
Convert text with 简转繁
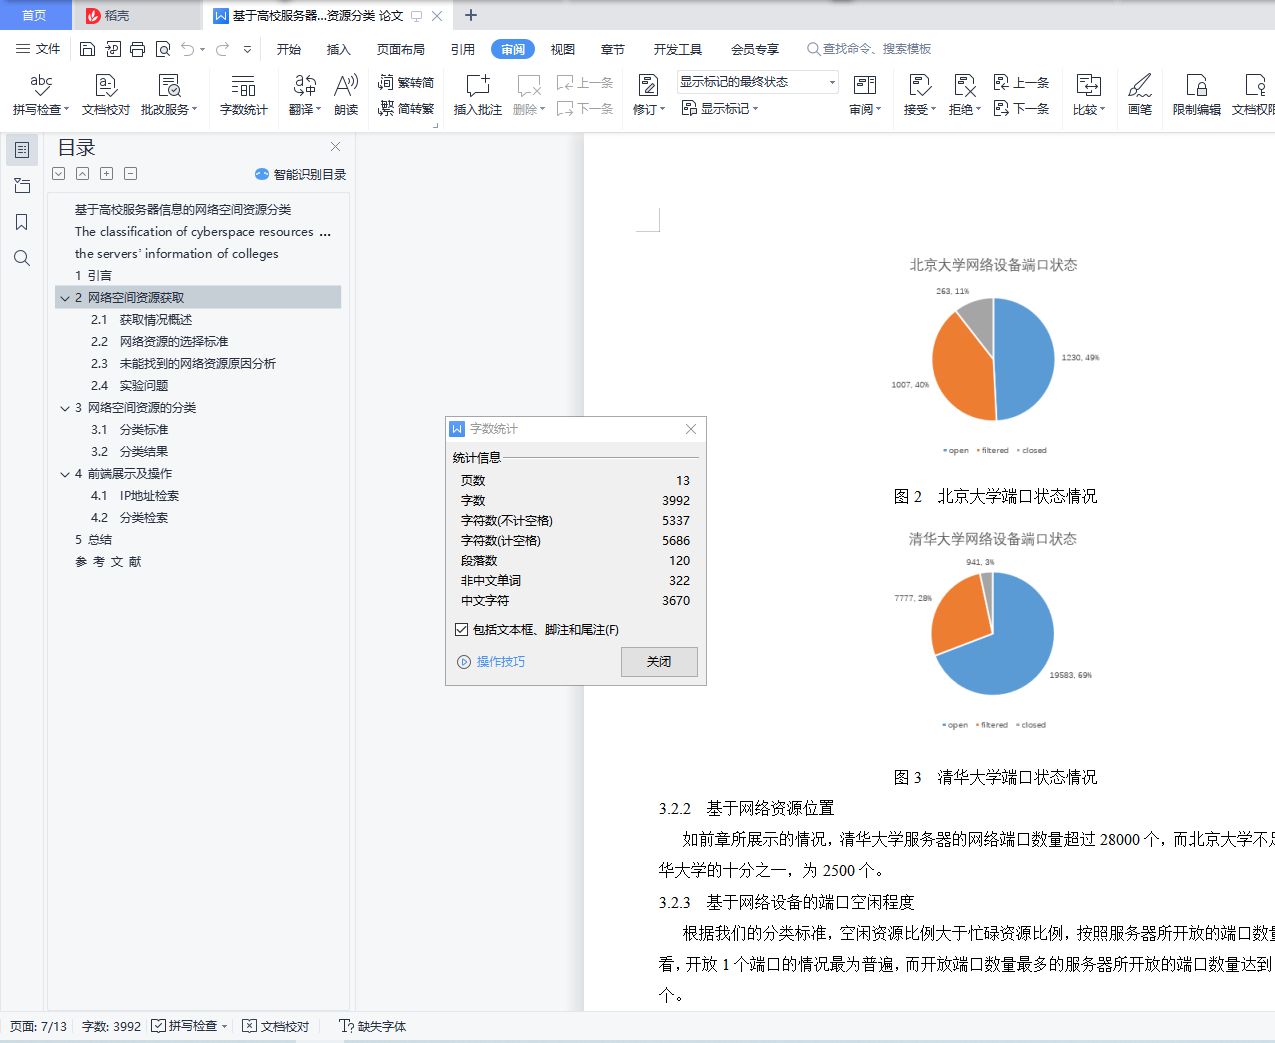pyautogui.click(x=406, y=109)
